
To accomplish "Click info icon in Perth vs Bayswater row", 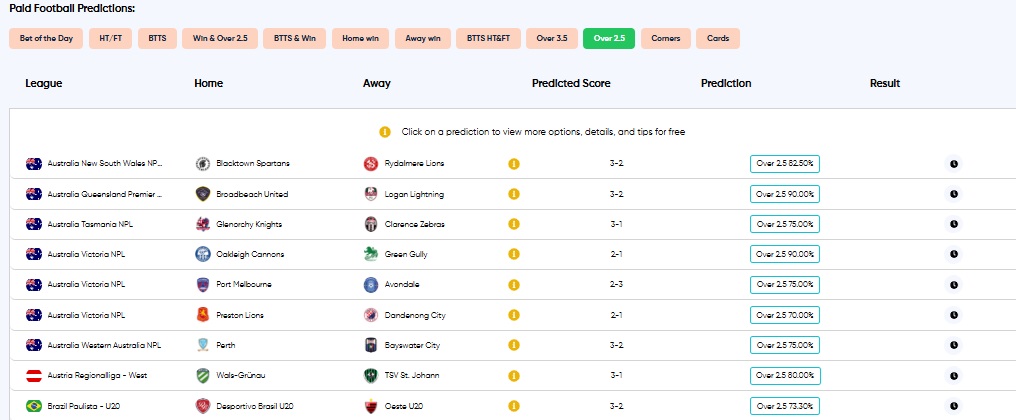I will [x=514, y=345].
